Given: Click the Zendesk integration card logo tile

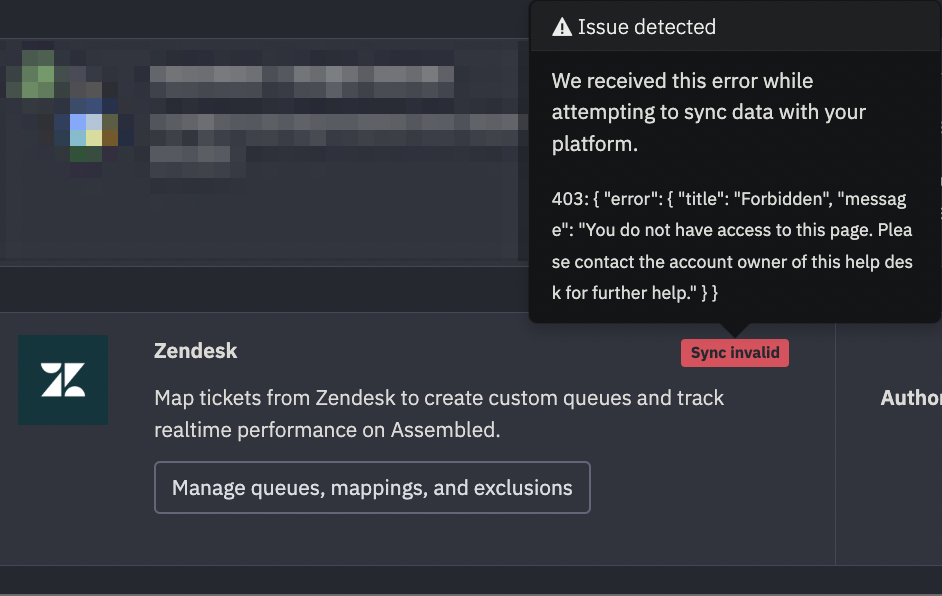Looking at the screenshot, I should [x=62, y=379].
